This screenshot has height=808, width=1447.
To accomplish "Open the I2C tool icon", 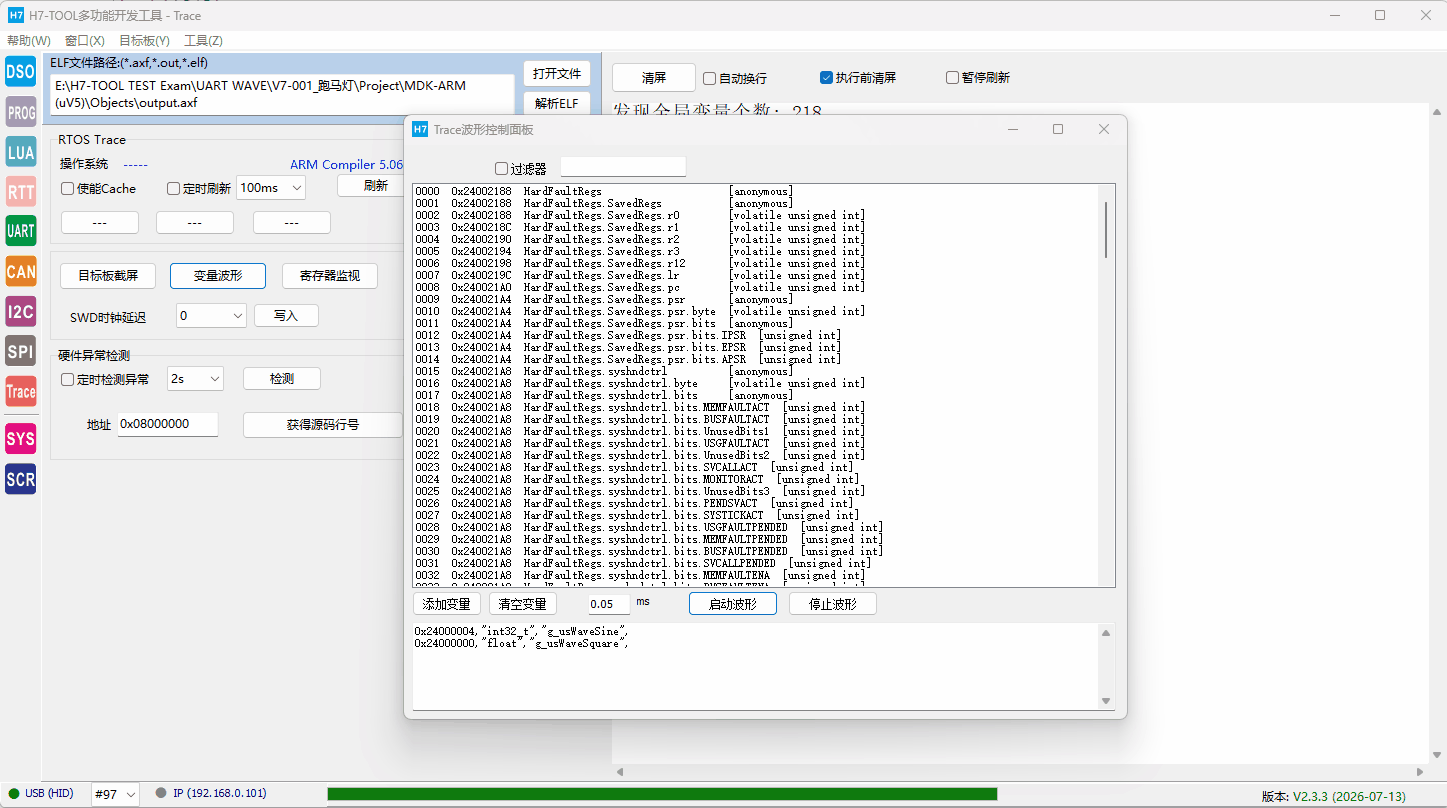I will click(x=21, y=311).
